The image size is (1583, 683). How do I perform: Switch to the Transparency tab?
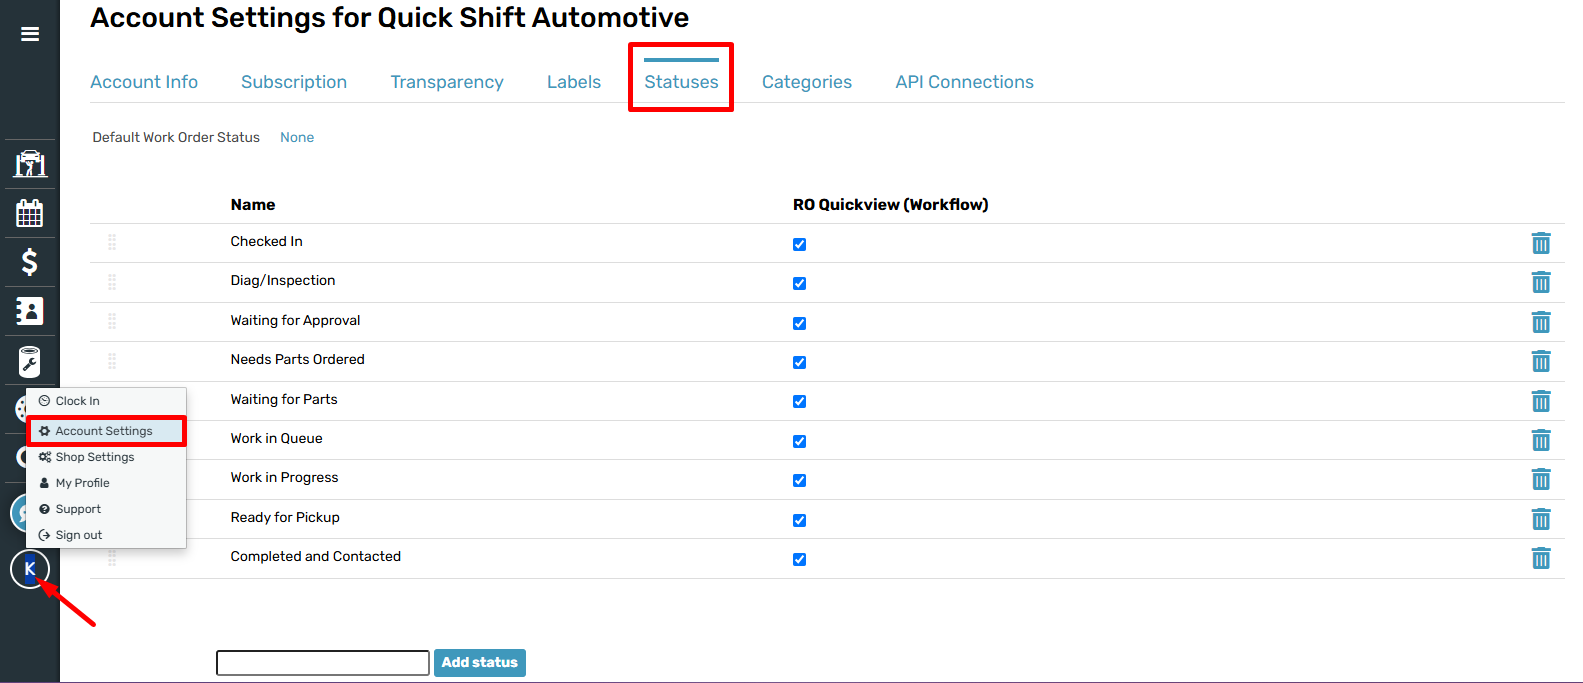pyautogui.click(x=447, y=82)
